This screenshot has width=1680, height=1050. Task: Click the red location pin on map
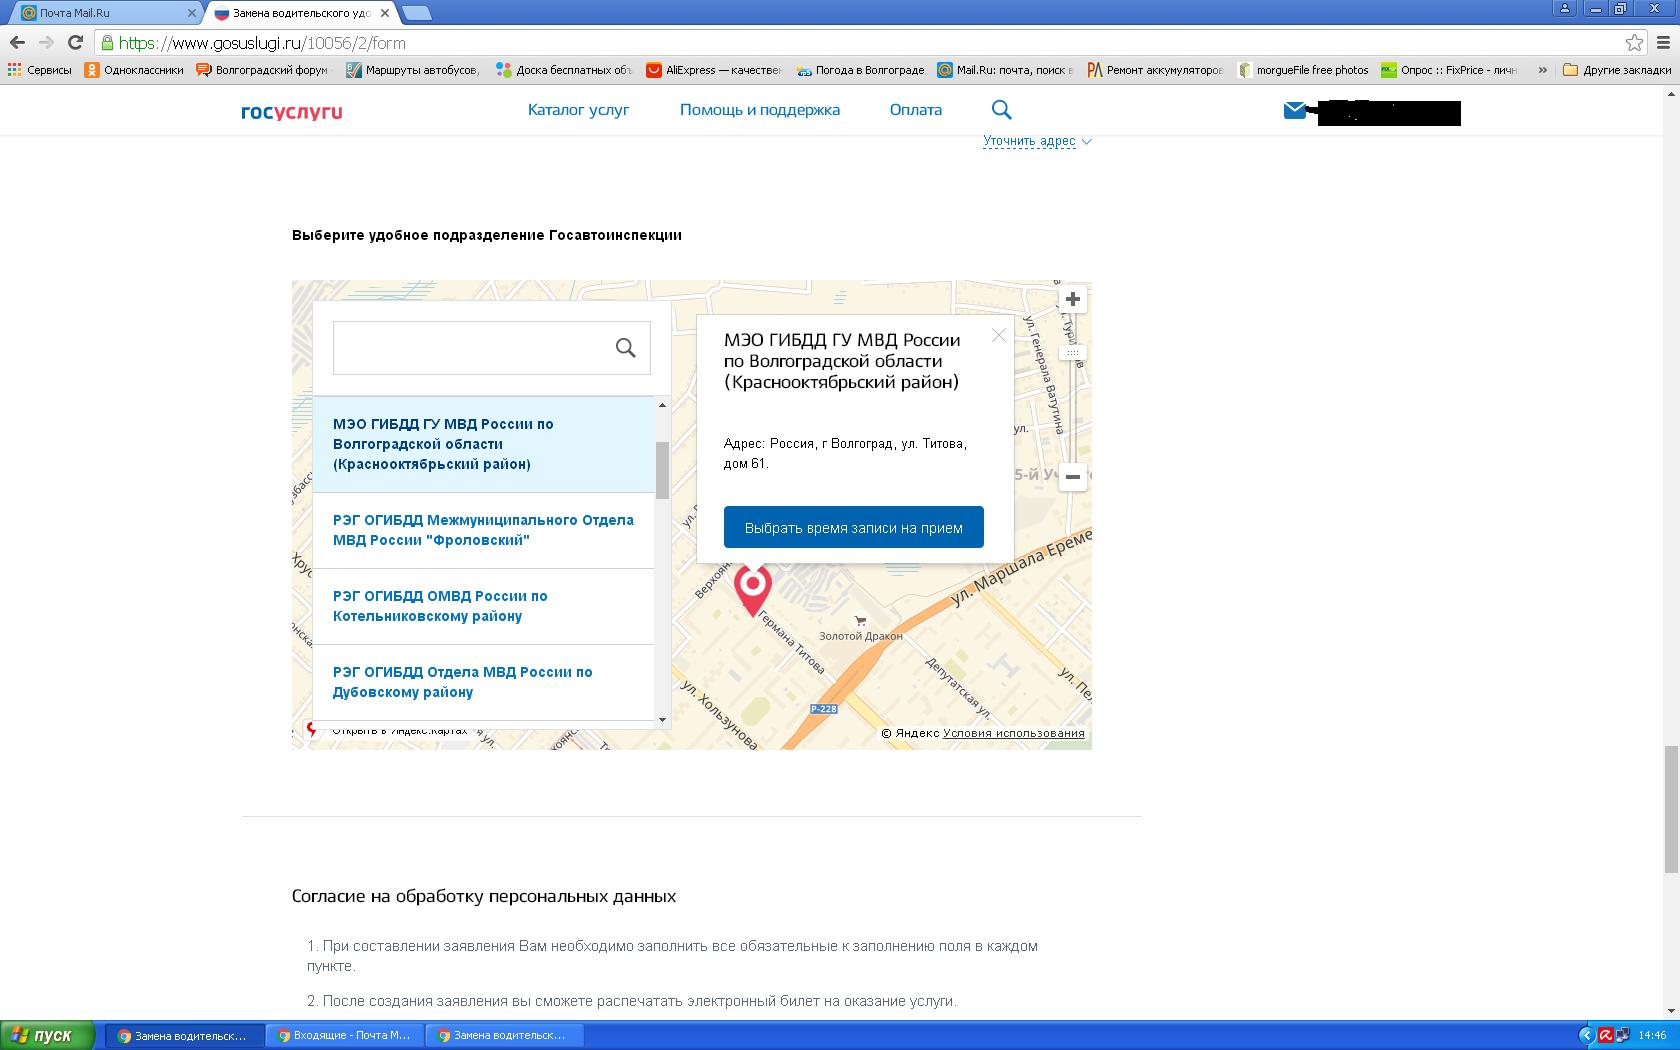click(x=752, y=587)
